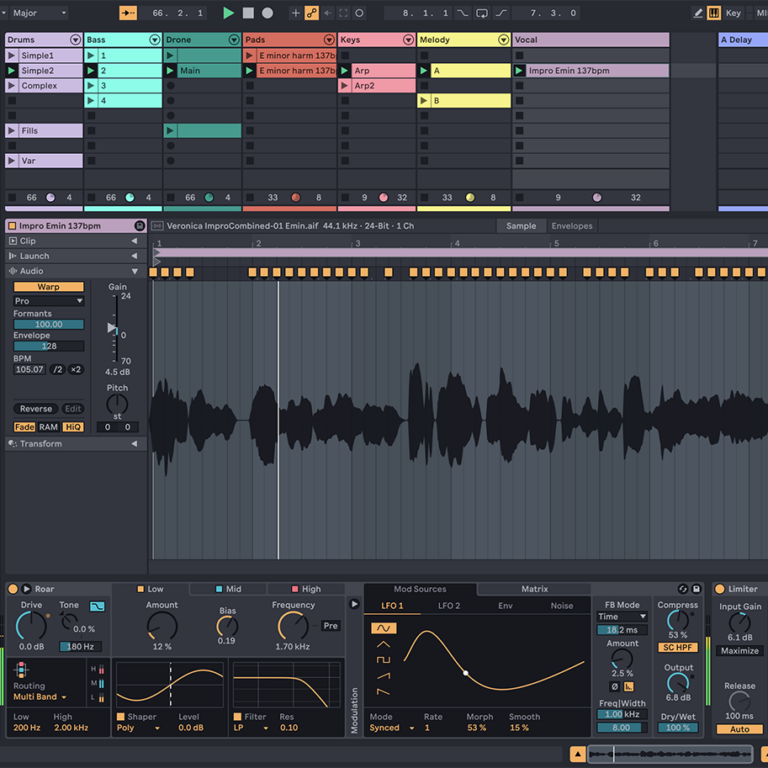Switch to the Envelopes tab
Viewport: 768px width, 768px height.
click(572, 226)
